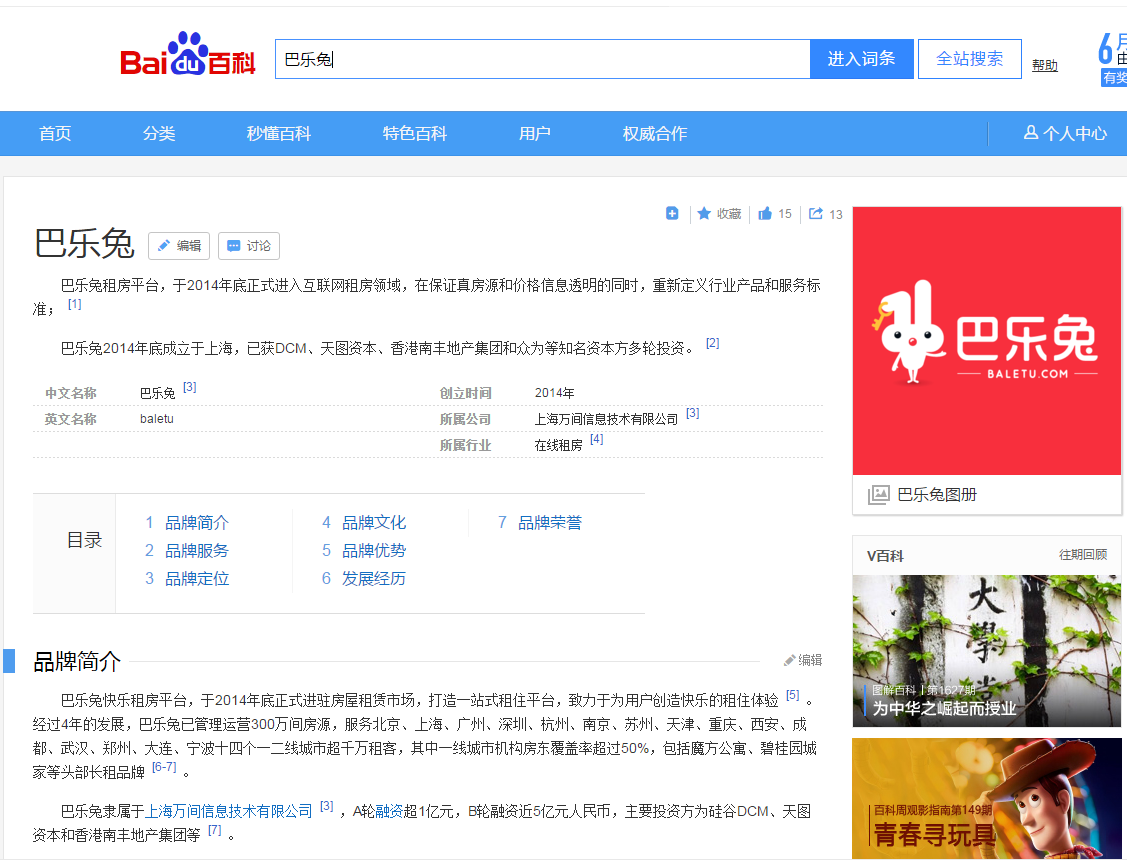Click the 上海万间信息技术有限公司 hyperlink in the paragraph
The height and width of the screenshot is (862, 1127).
(229, 812)
